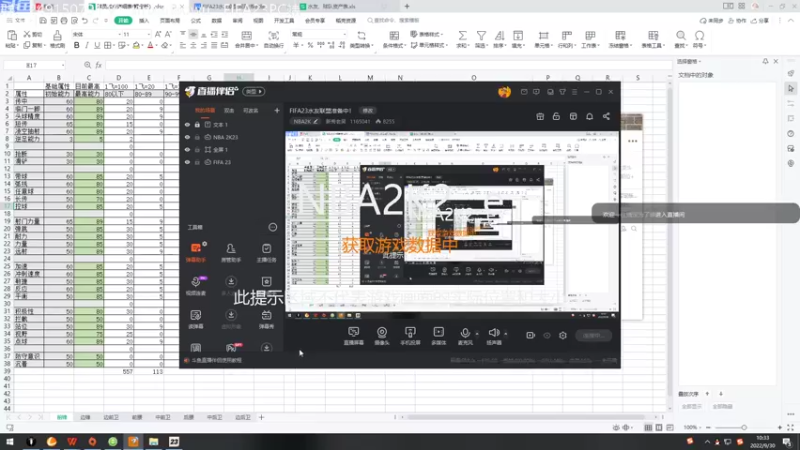Toggle lock on FIFA 23 layer

197,162
